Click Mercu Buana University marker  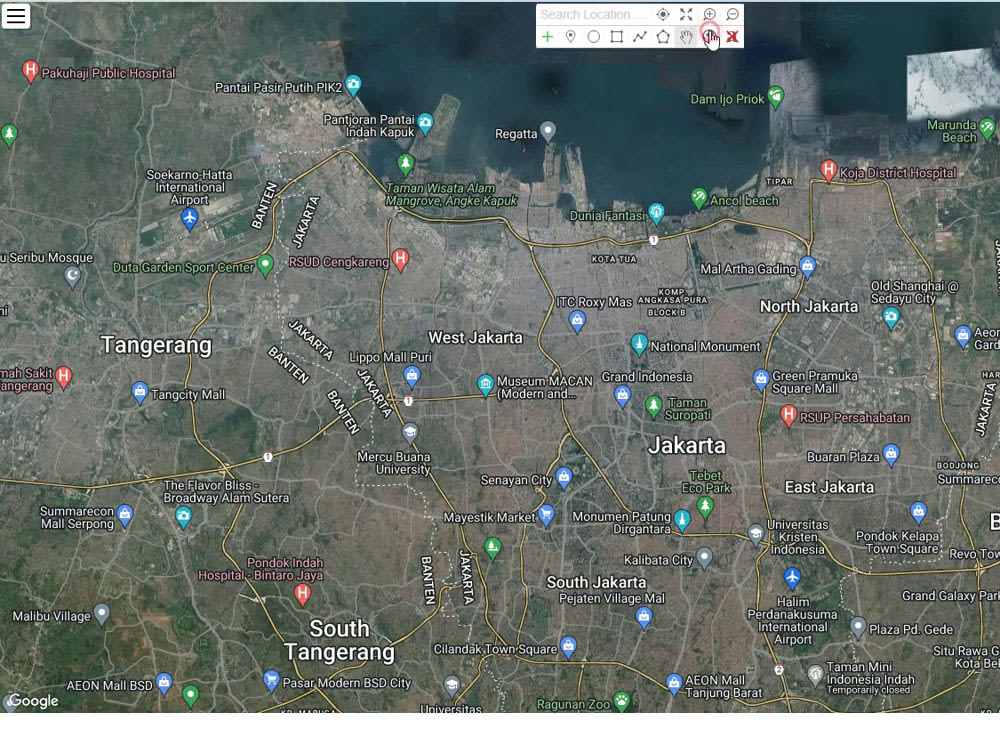pos(410,433)
